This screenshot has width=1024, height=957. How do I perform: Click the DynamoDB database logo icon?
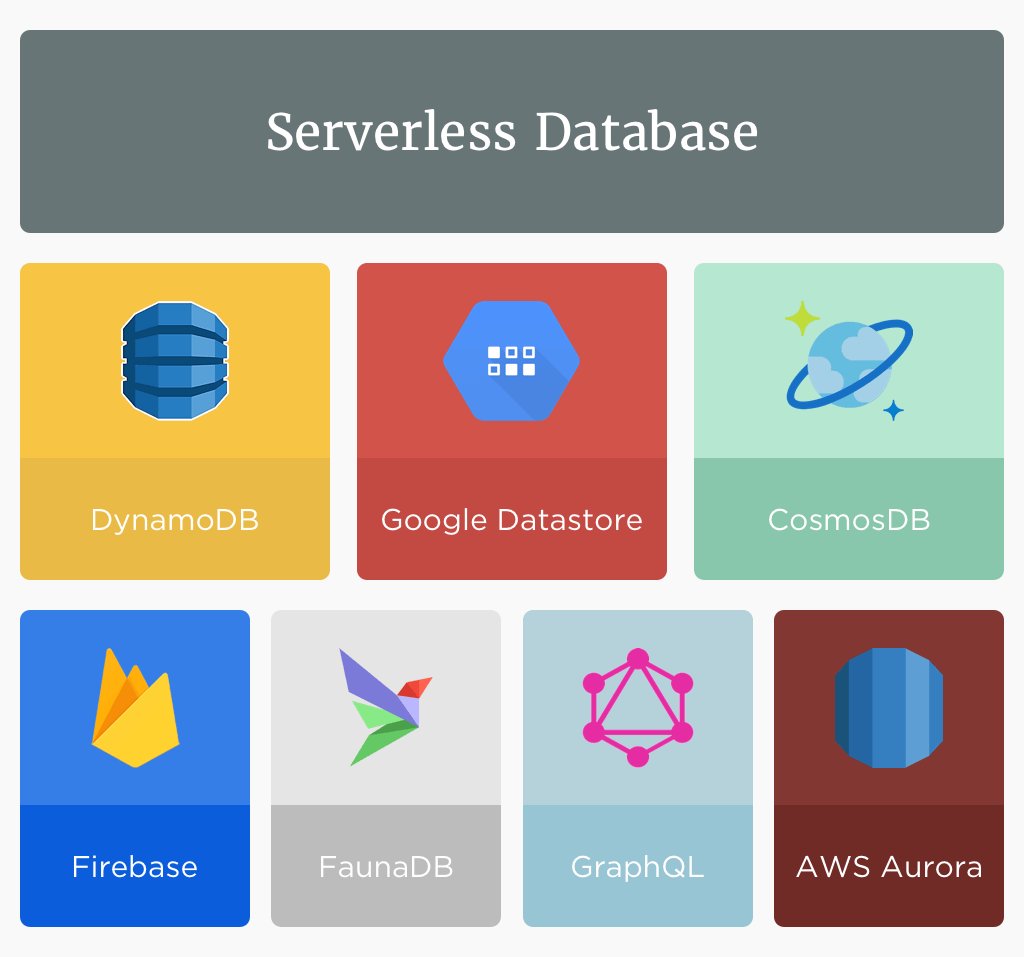pos(175,361)
